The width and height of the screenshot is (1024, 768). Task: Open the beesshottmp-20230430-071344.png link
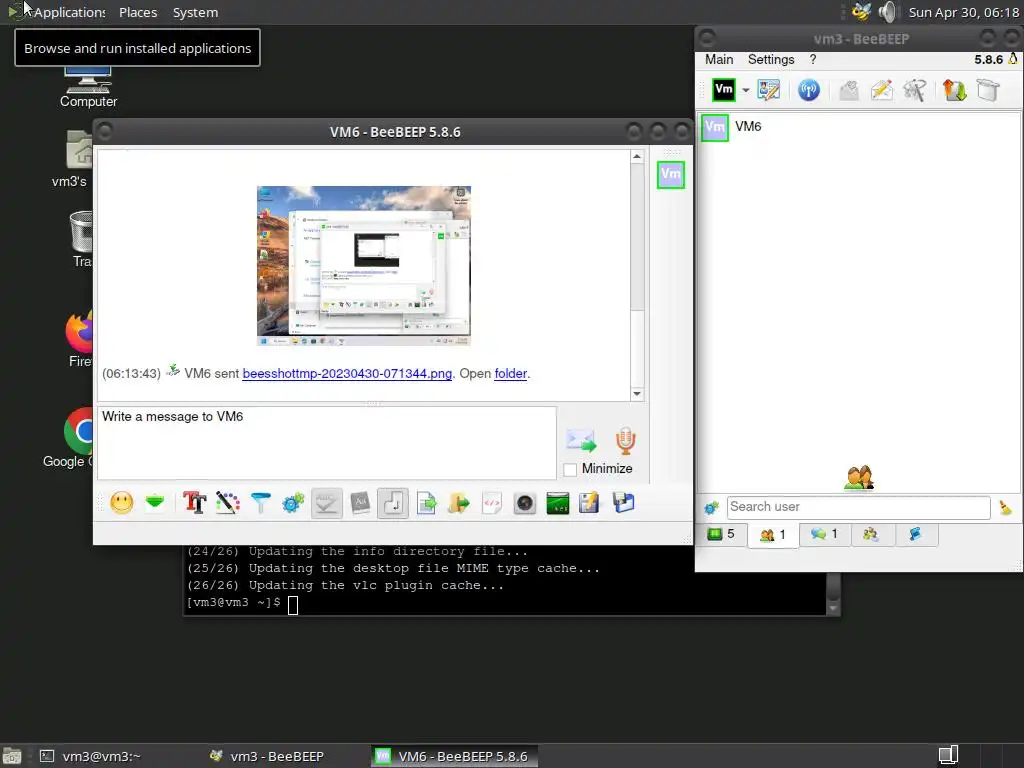point(347,374)
